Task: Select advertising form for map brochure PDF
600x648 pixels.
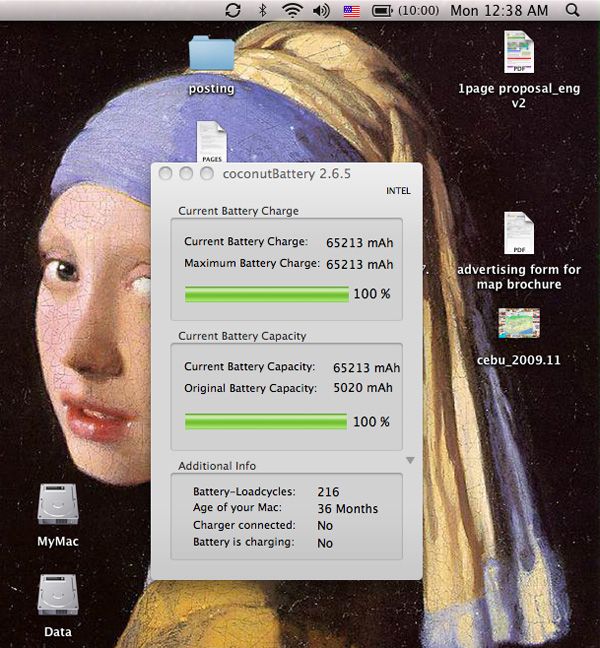Action: click(519, 233)
